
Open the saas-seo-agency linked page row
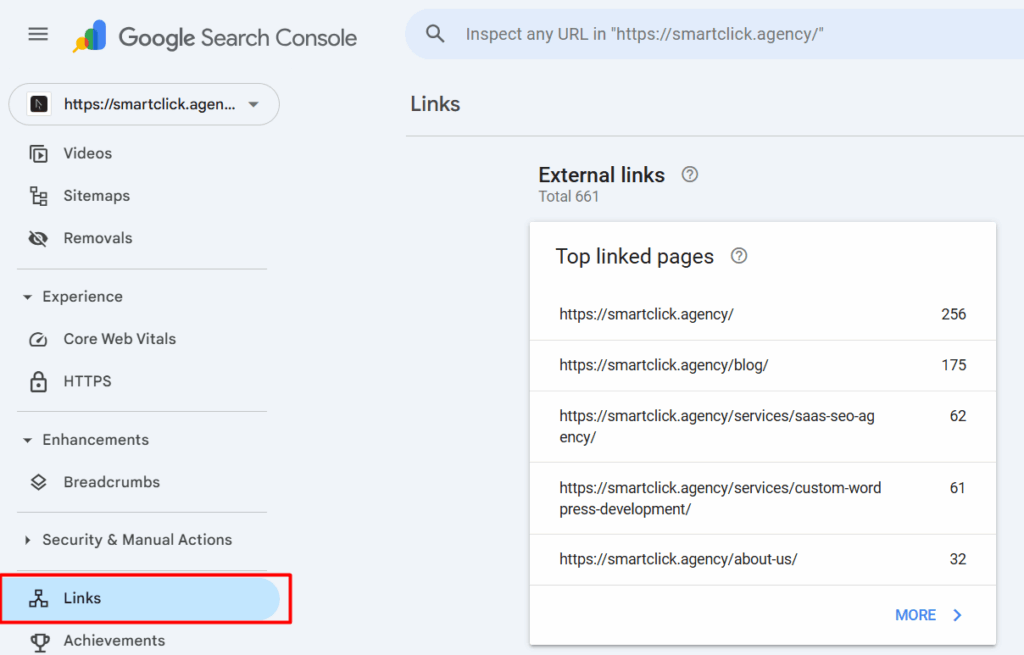(x=763, y=426)
